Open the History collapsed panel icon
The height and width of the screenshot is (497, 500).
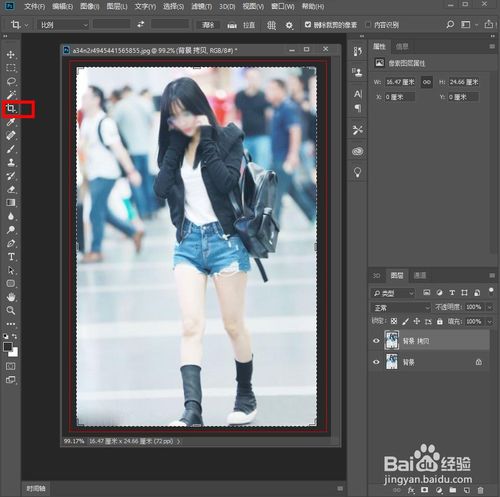357,51
